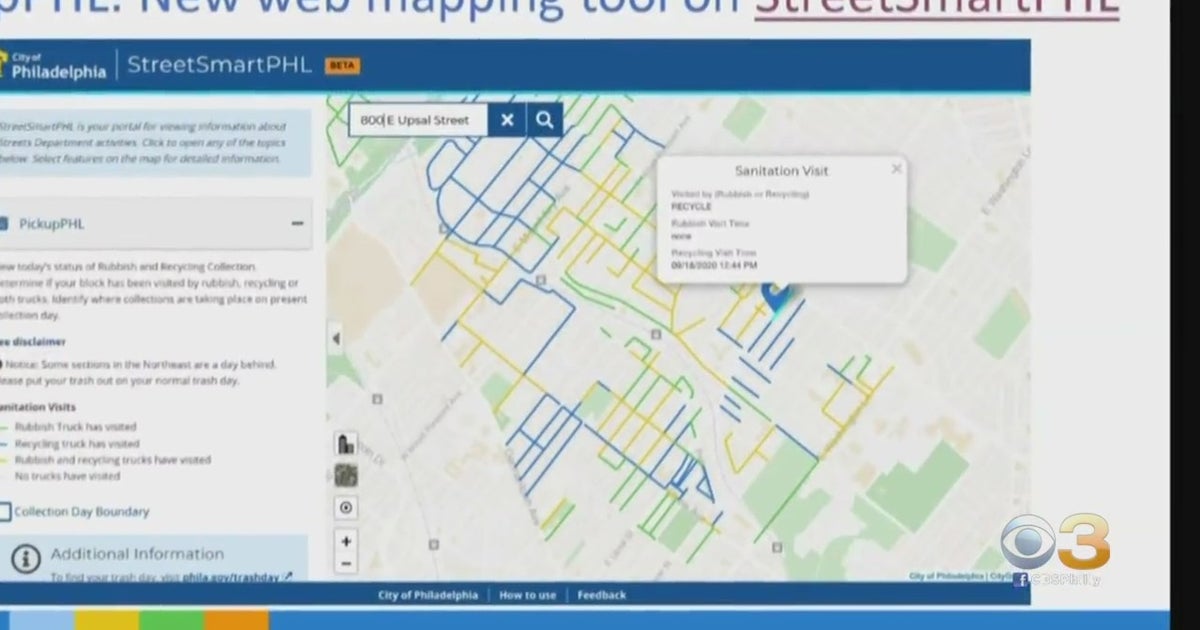Click the Sanitation Visit popup title

781,171
